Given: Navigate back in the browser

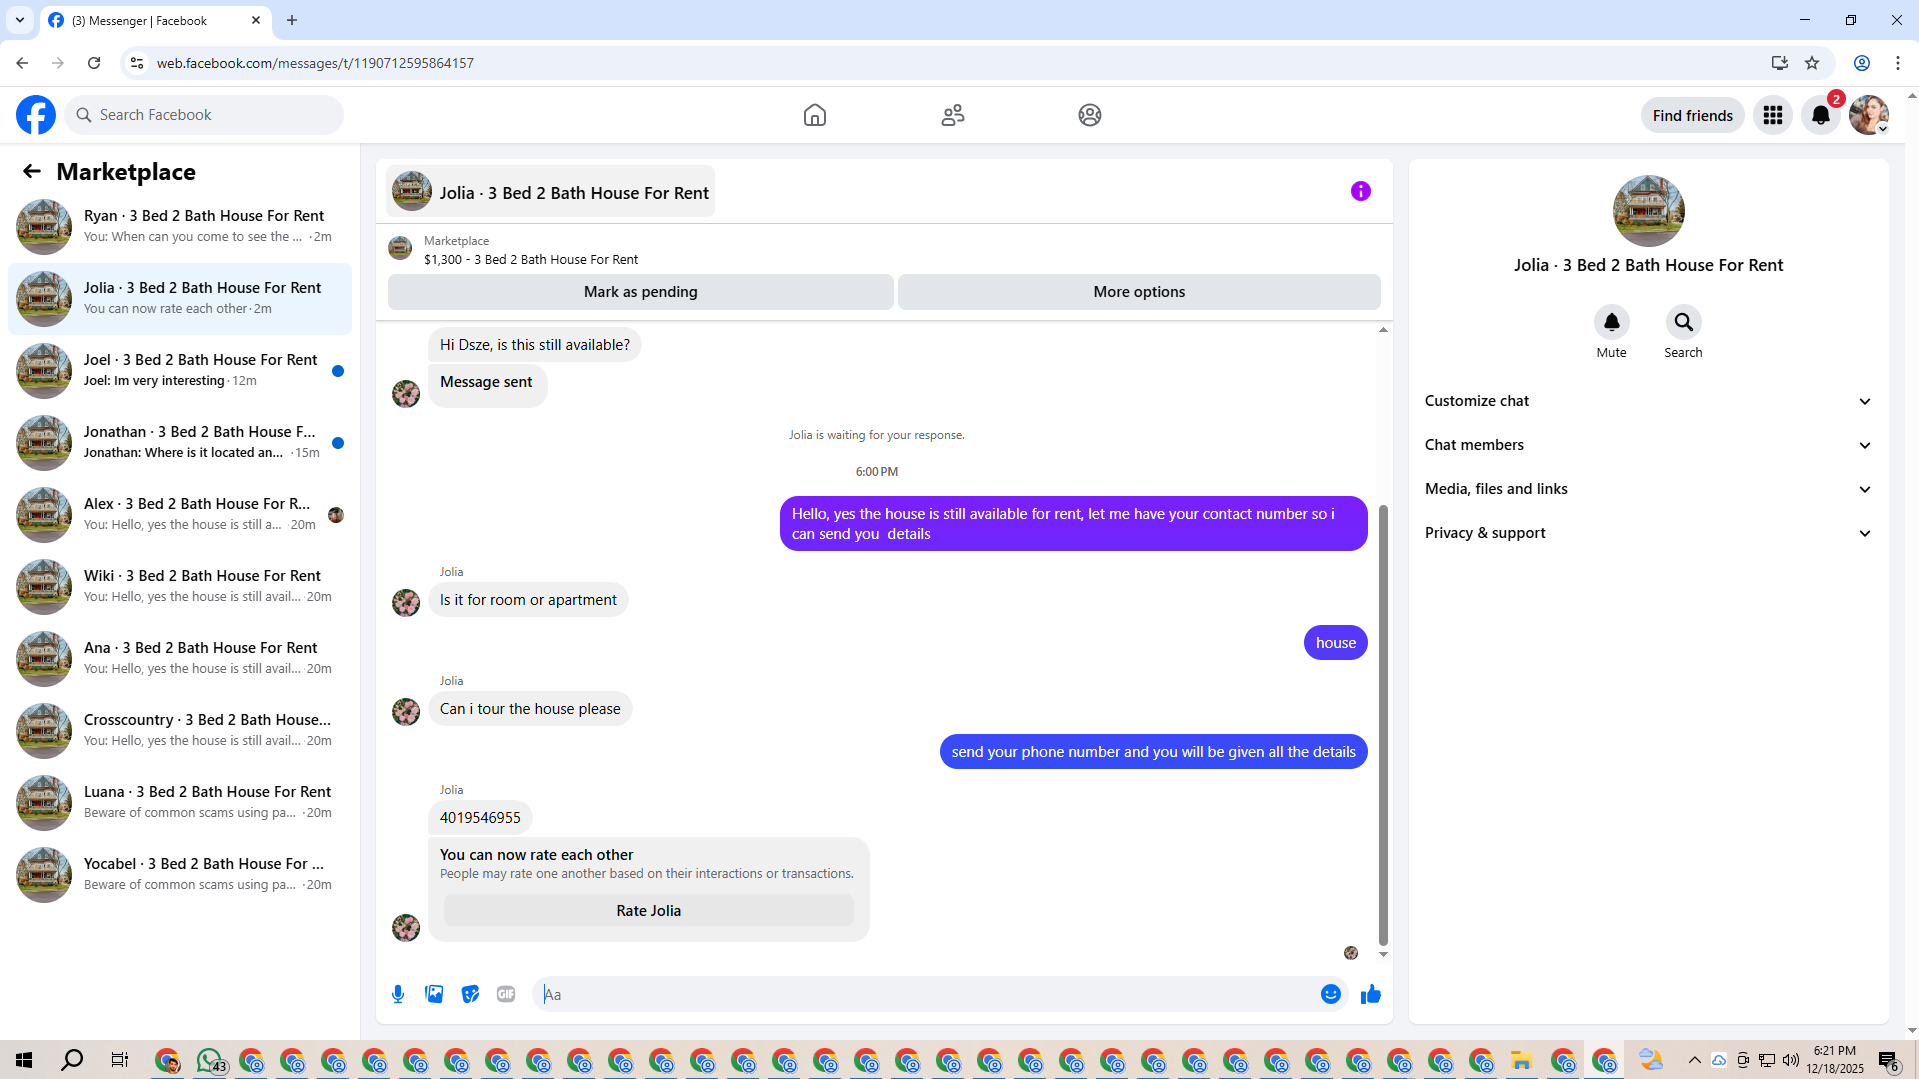Looking at the screenshot, I should tap(22, 63).
